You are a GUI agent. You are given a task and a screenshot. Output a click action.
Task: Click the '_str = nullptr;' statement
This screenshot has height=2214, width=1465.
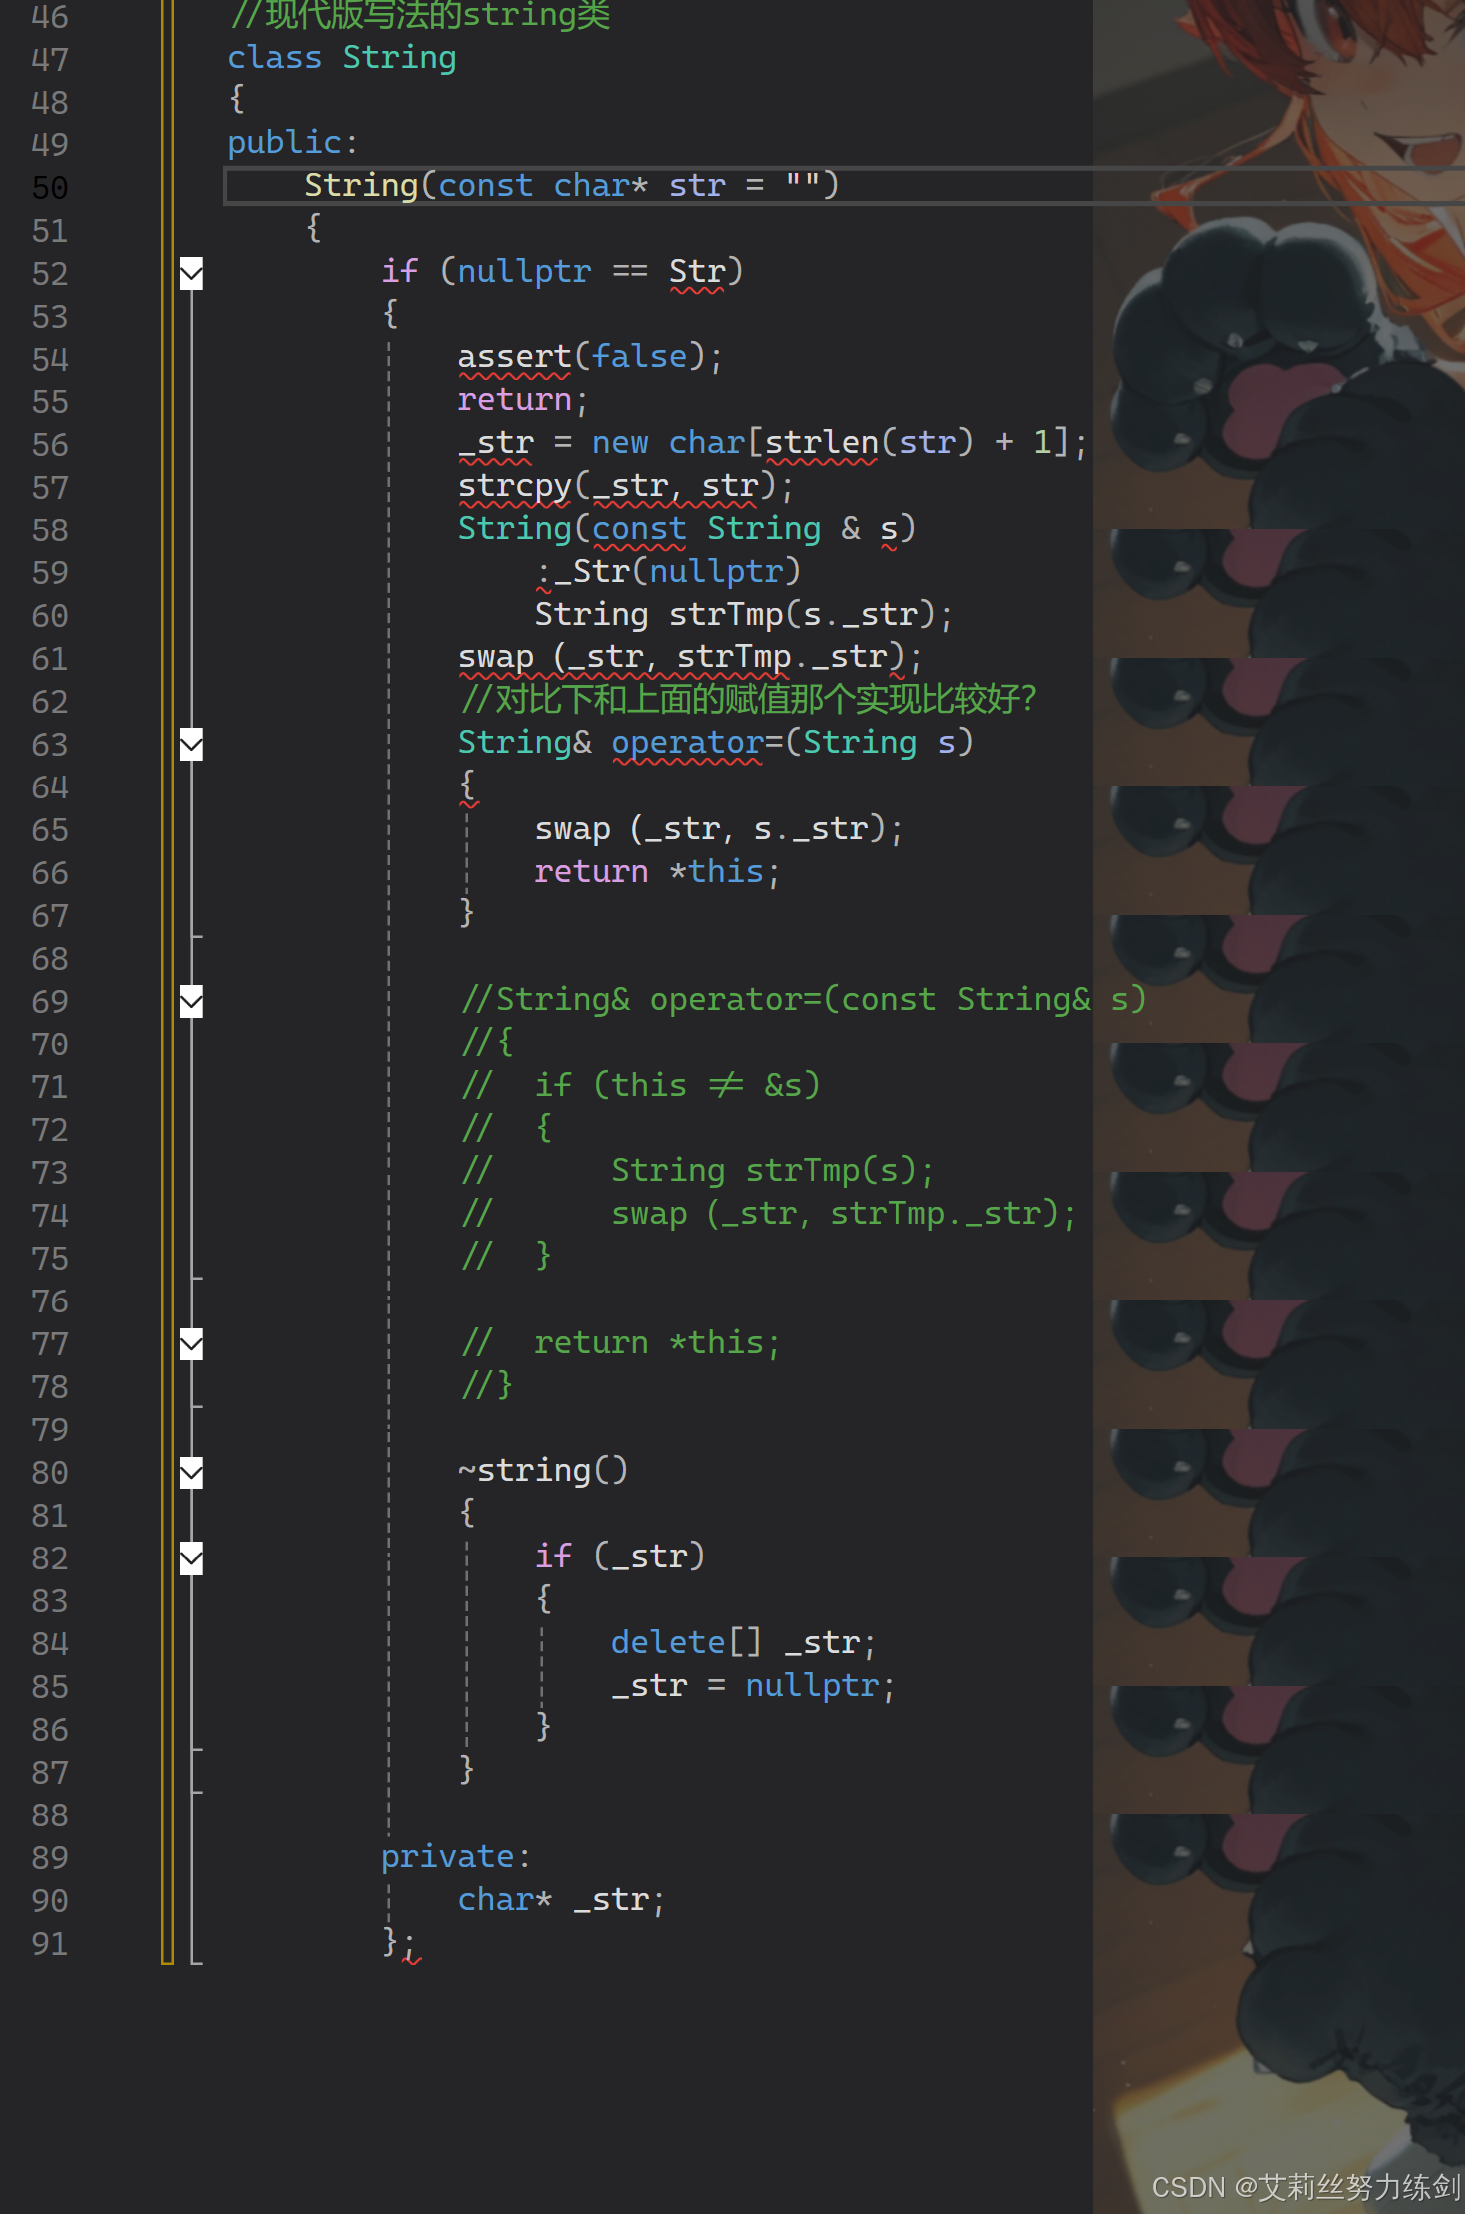[753, 1686]
